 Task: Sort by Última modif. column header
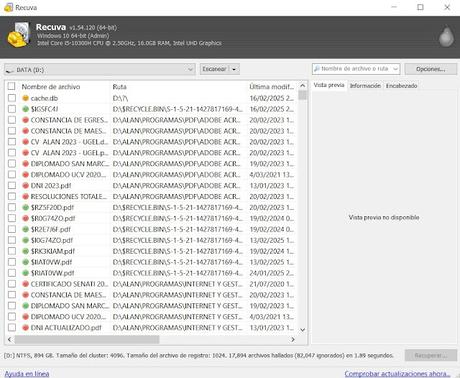click(272, 87)
